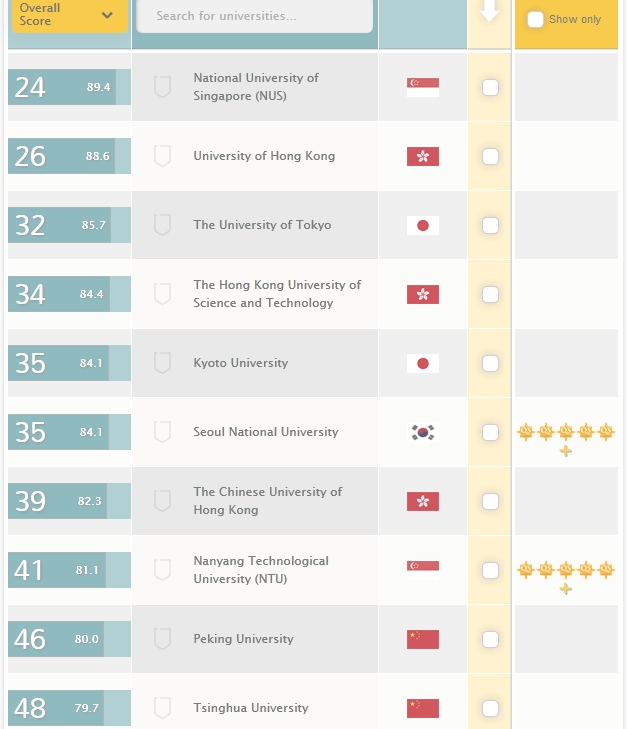
Task: Check the compare box for Tsinghua University
Action: click(490, 708)
